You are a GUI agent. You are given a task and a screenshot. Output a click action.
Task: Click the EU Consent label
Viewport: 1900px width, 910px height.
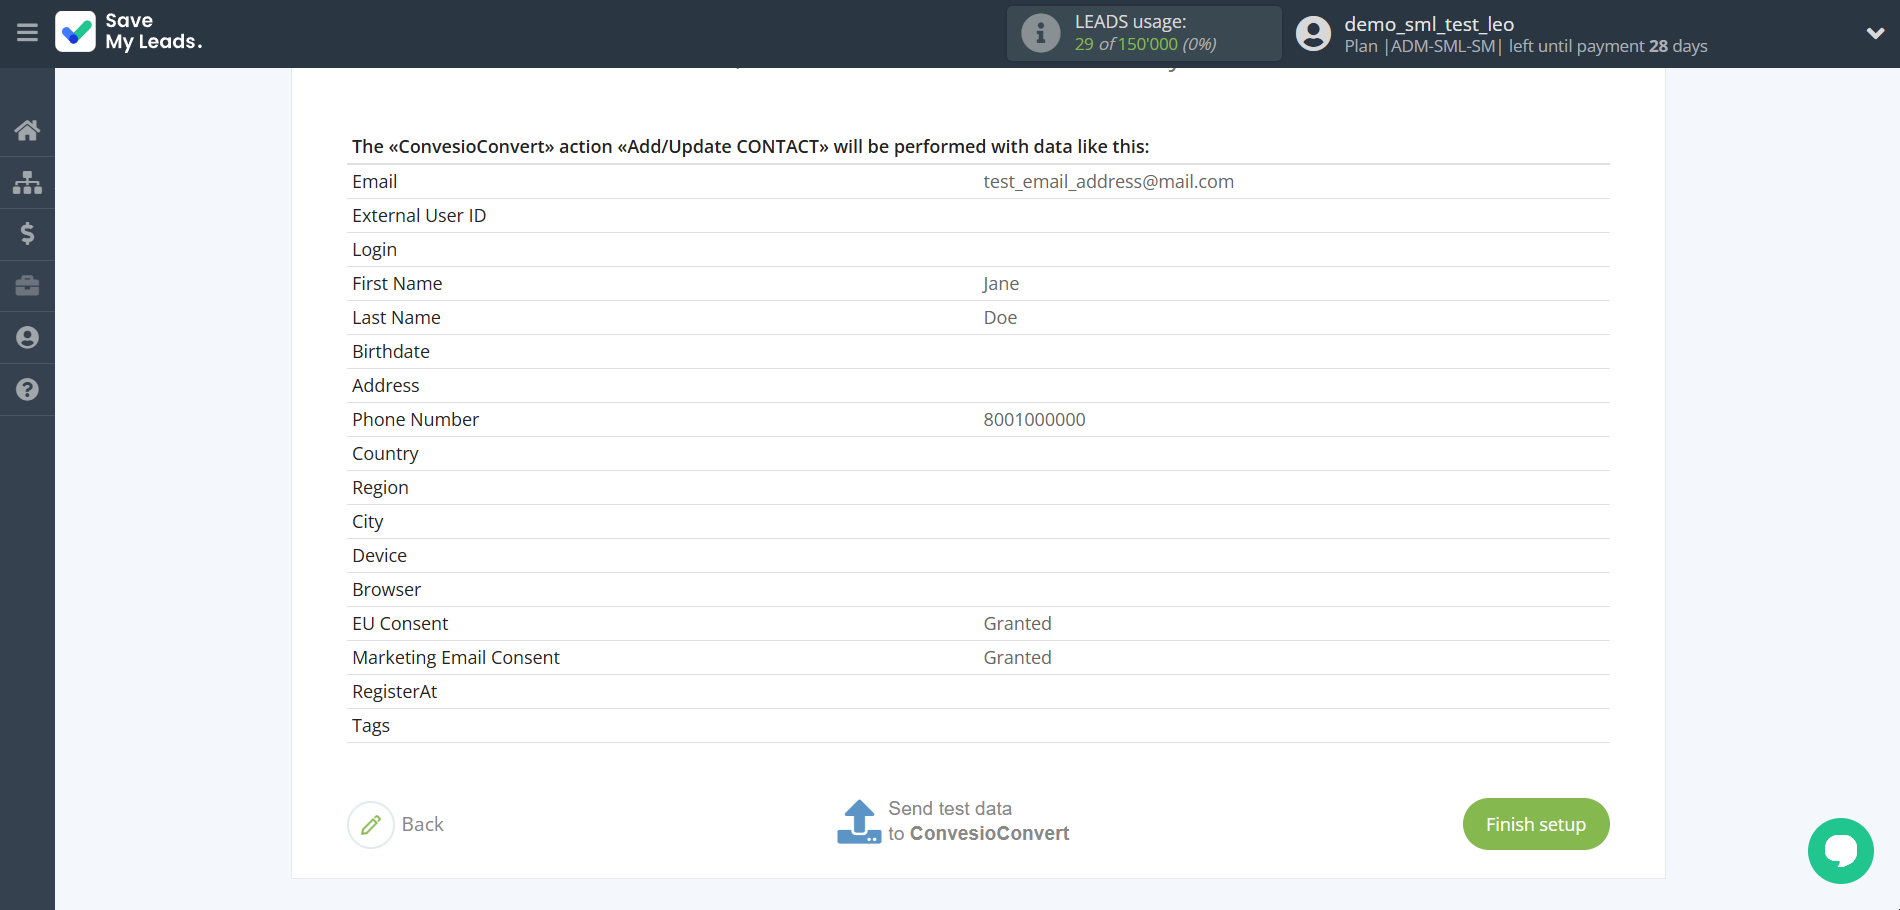(x=400, y=624)
